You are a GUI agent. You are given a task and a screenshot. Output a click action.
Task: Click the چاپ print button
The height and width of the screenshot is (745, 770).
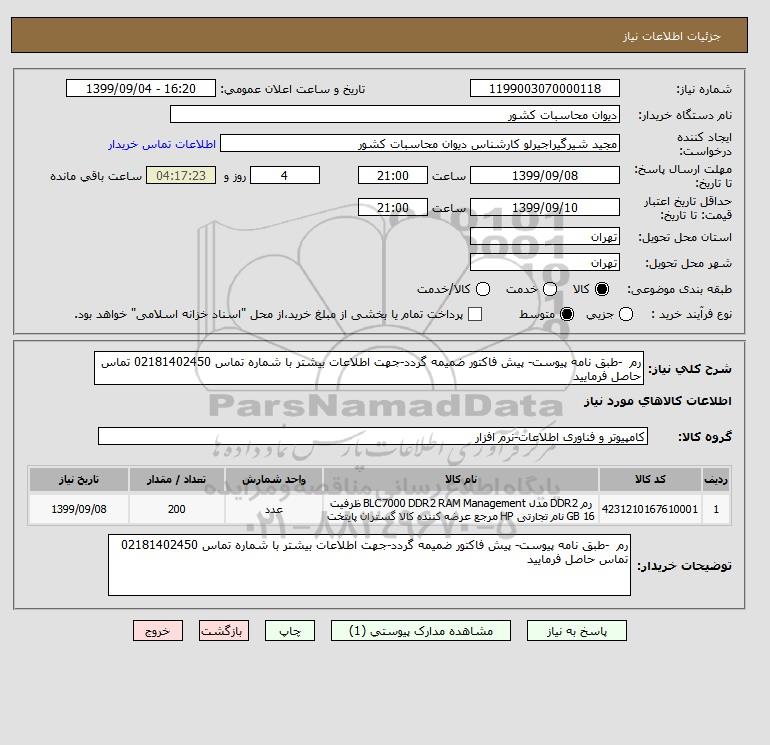click(290, 631)
